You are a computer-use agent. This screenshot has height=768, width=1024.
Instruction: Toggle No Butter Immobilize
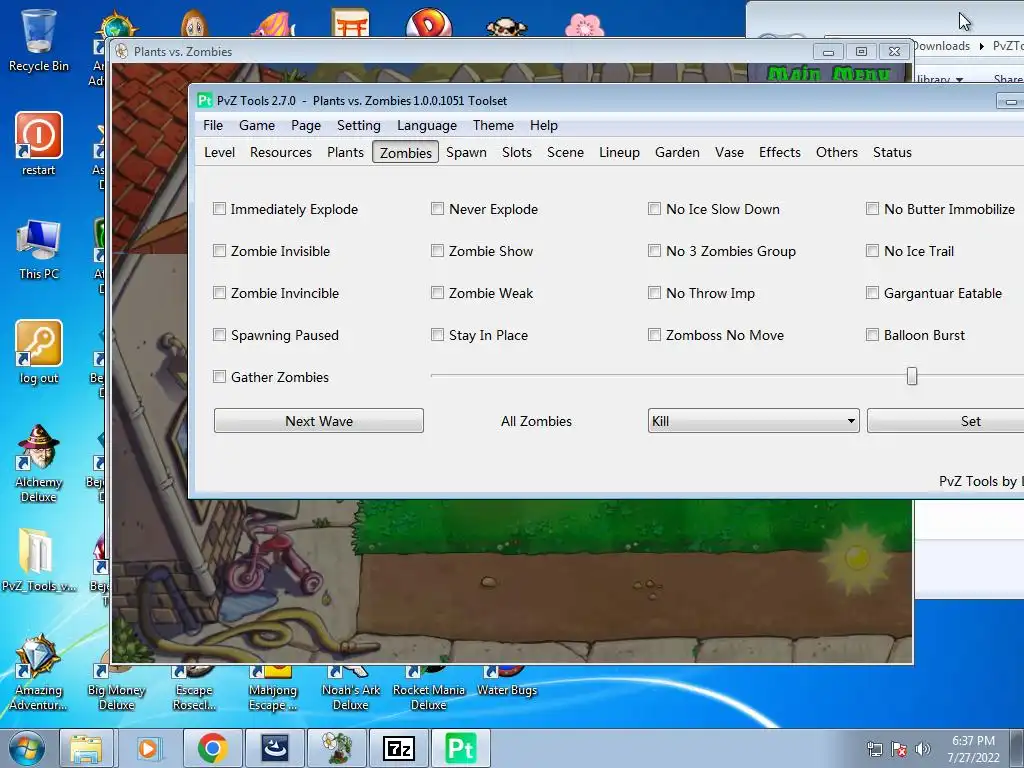pyautogui.click(x=872, y=209)
